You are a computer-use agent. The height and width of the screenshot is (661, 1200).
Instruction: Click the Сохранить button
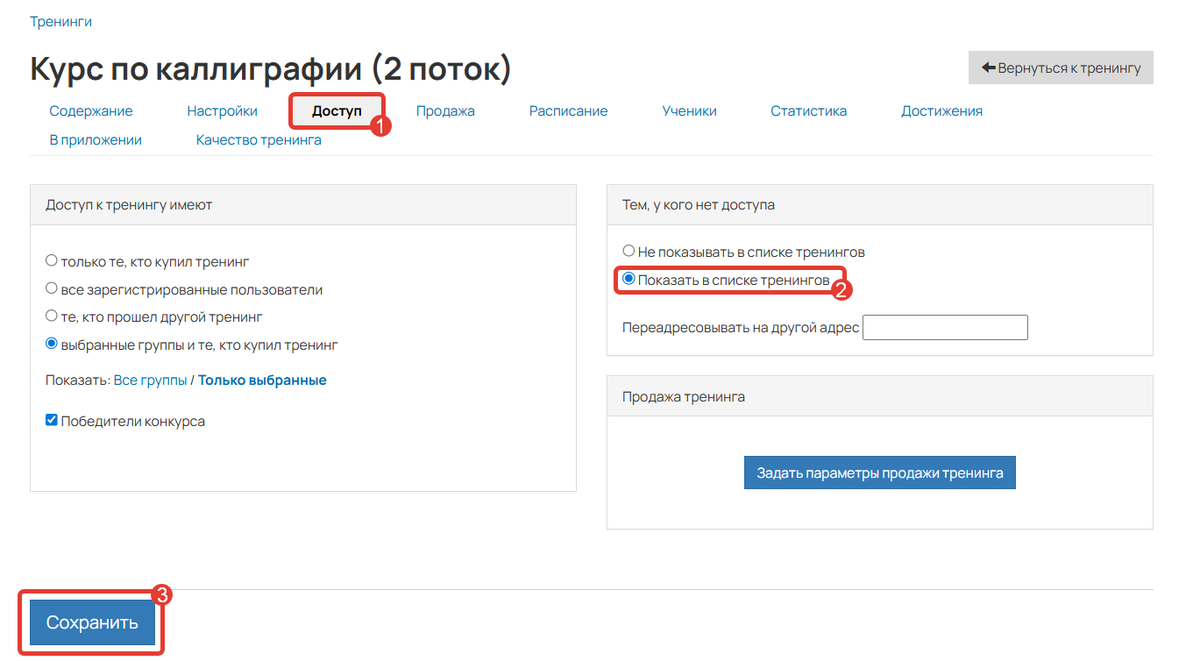(x=91, y=621)
